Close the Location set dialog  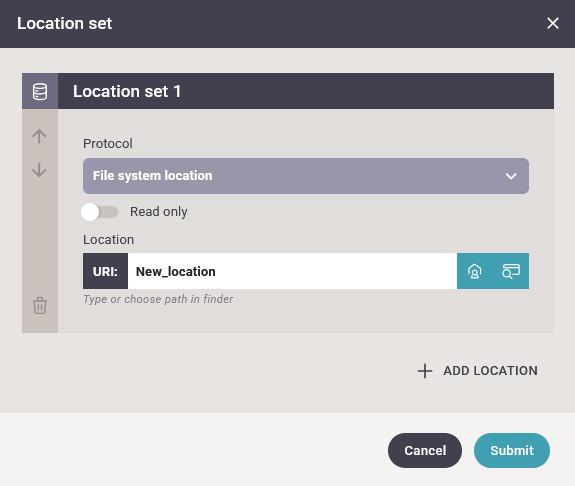(x=553, y=23)
